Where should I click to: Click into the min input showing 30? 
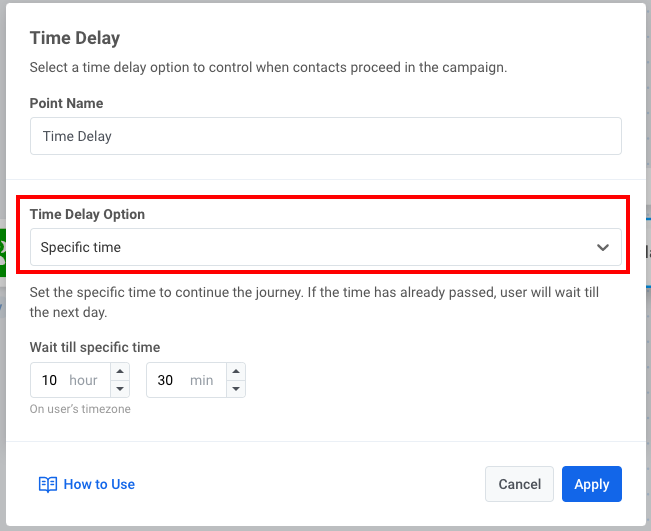click(186, 380)
